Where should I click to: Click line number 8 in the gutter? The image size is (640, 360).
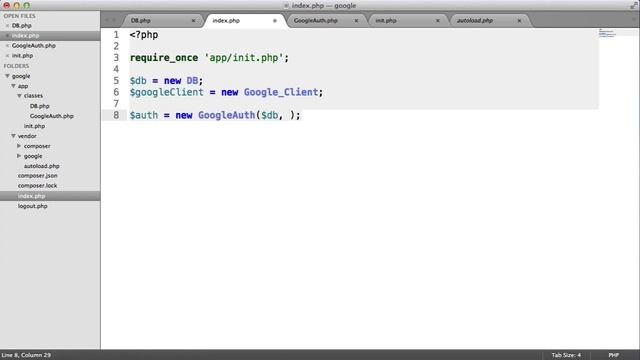click(116, 115)
